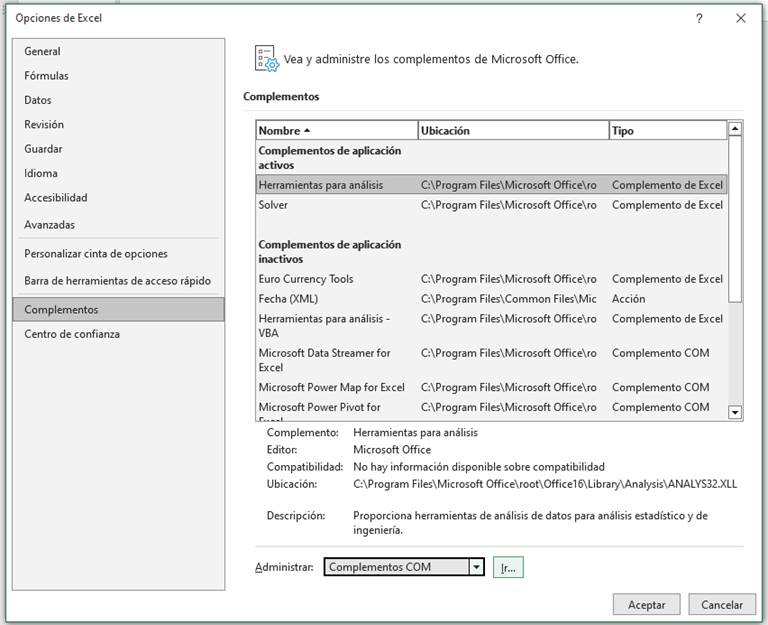Click the Acción type cell
Viewport: 768px width, 625px height.
tap(628, 299)
